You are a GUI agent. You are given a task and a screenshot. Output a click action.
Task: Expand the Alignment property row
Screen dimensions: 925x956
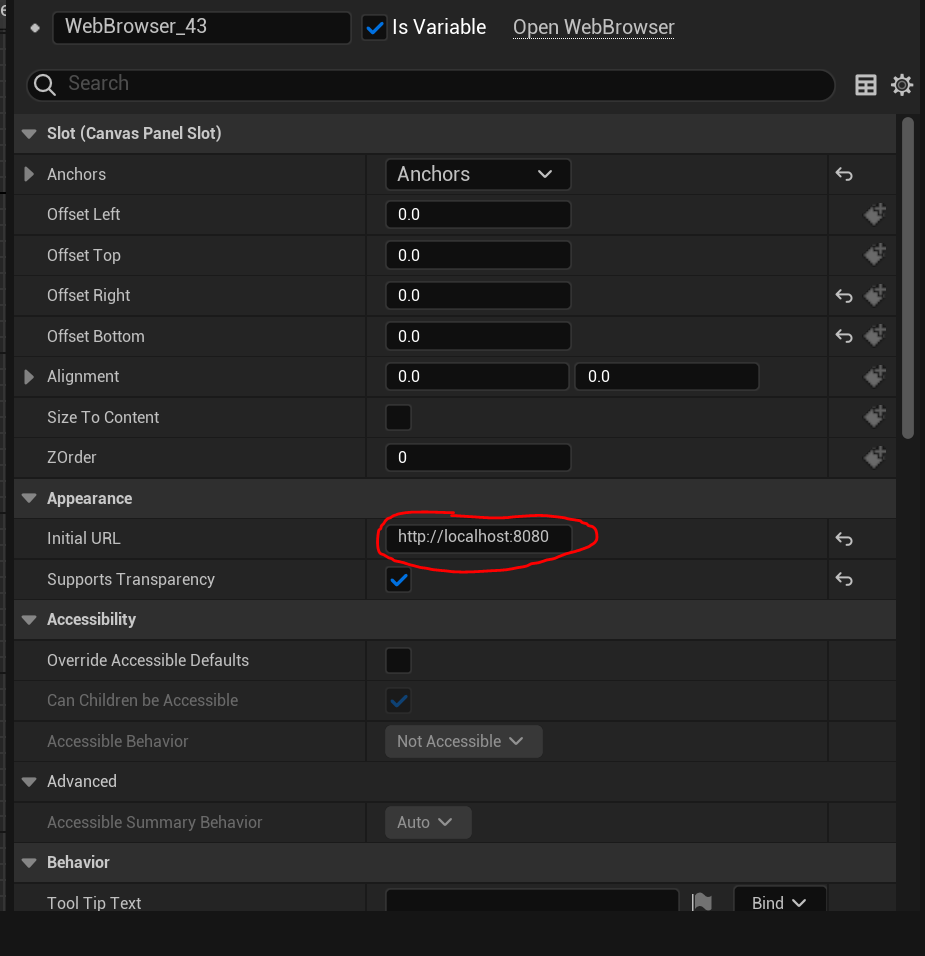click(x=29, y=377)
